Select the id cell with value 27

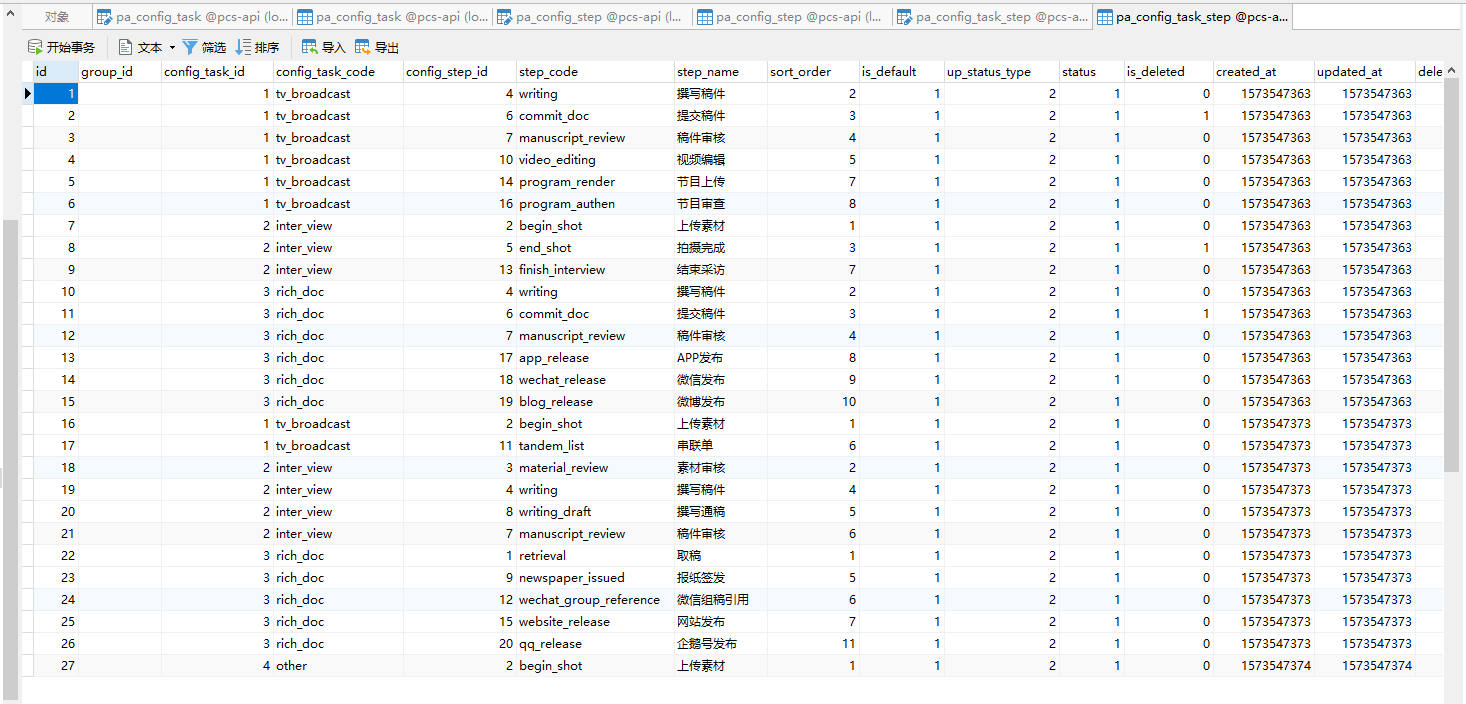click(56, 666)
